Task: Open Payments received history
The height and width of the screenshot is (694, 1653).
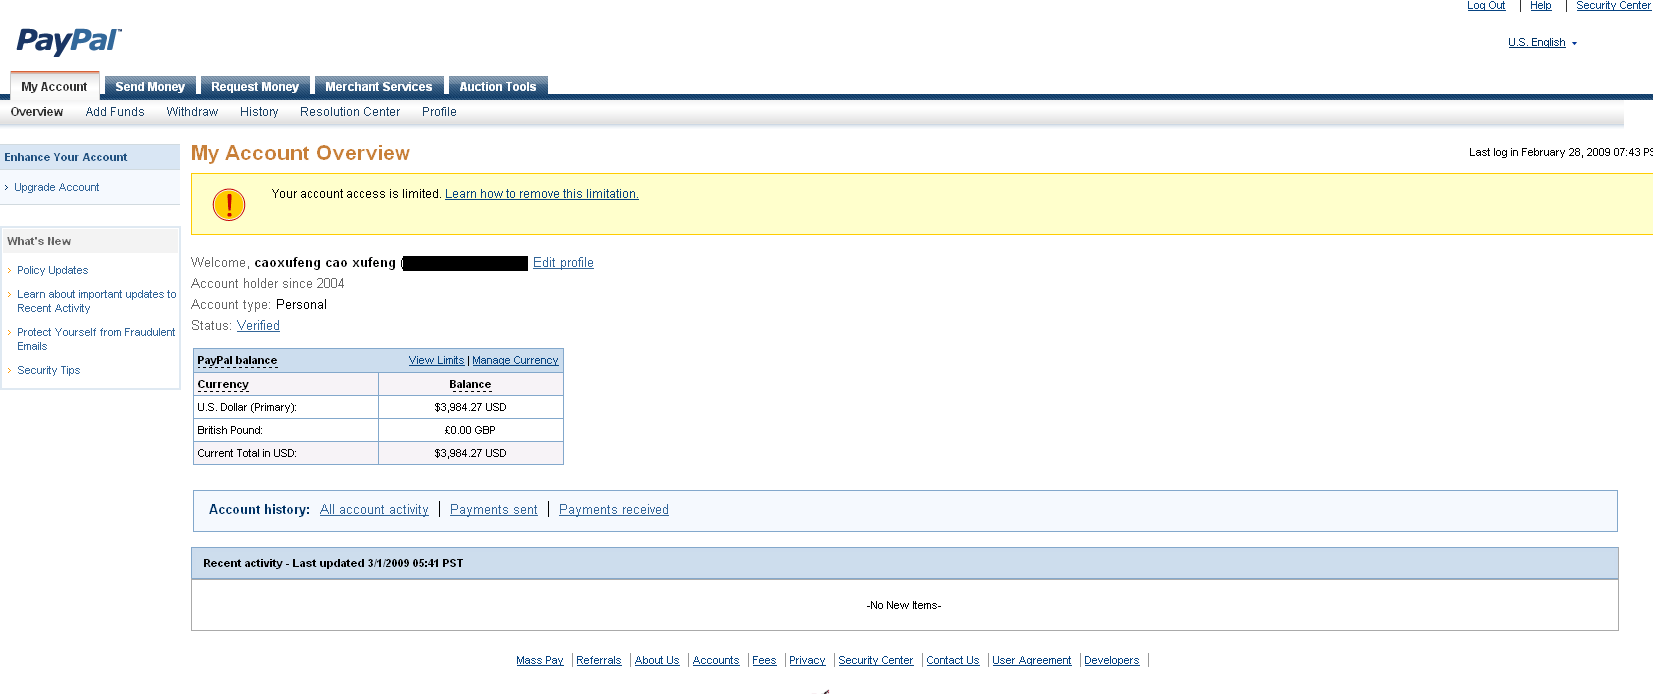Action: point(613,510)
